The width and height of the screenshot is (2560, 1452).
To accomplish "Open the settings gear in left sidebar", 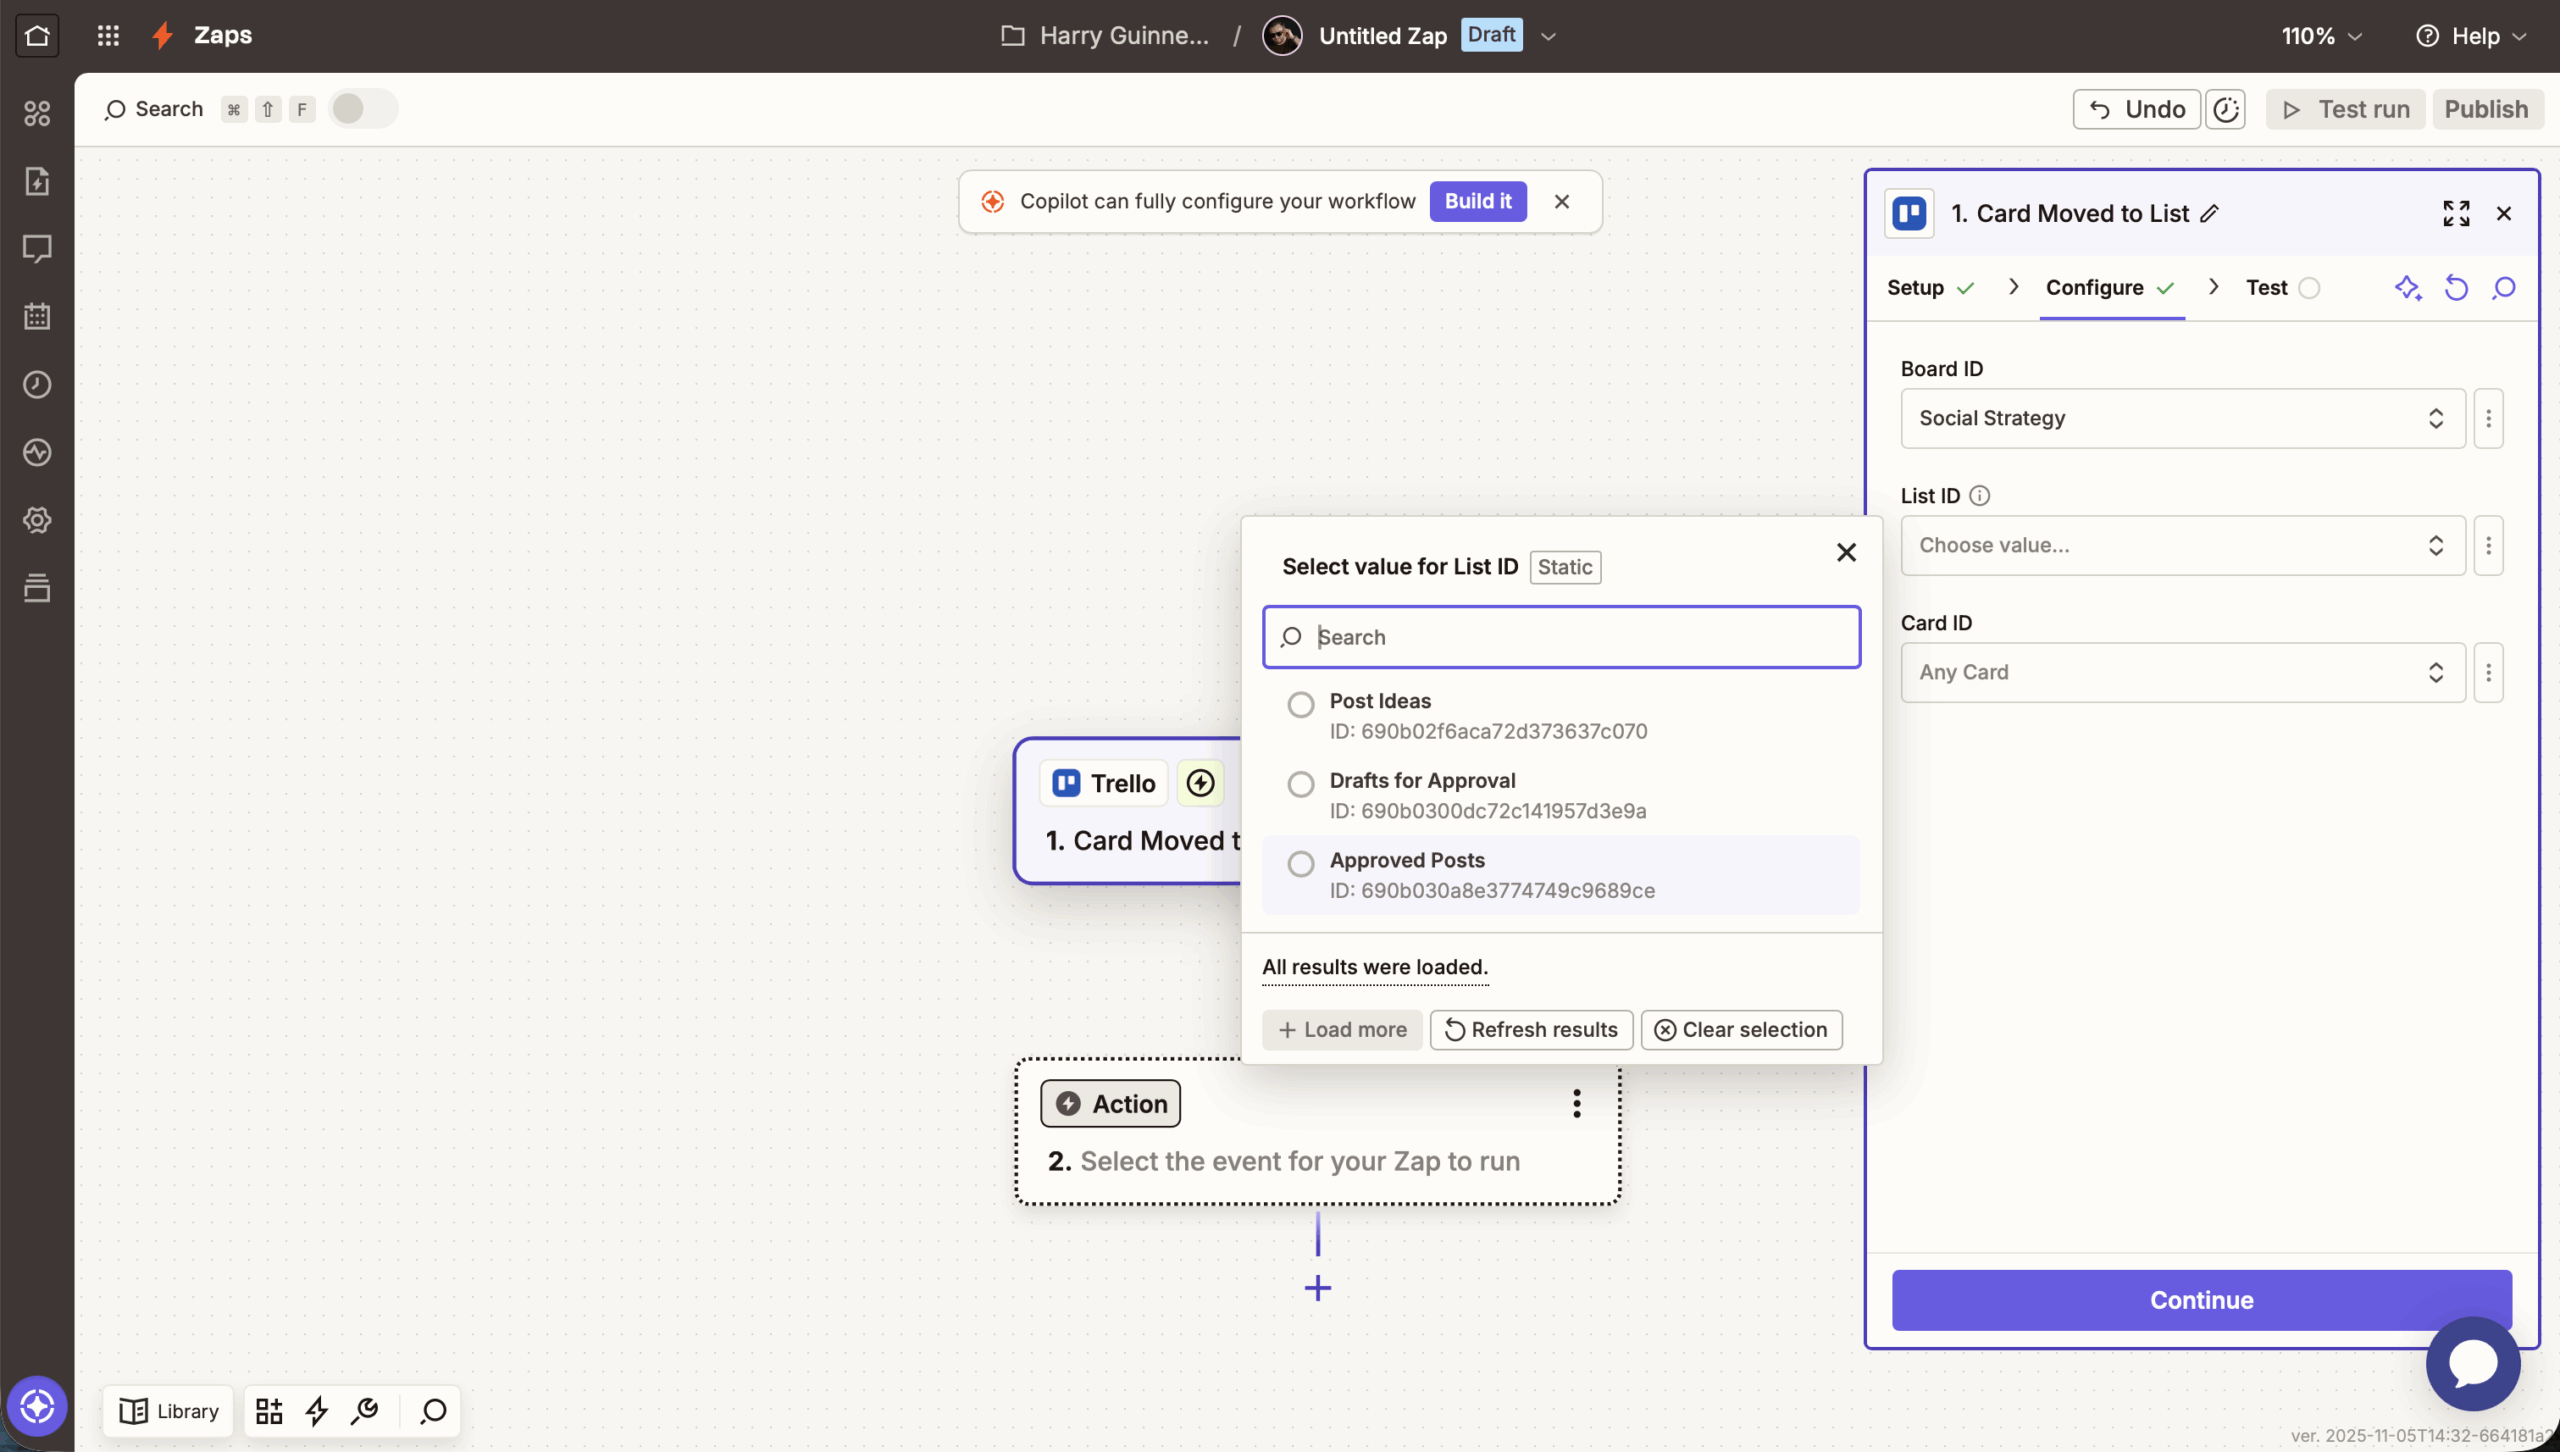I will click(x=37, y=520).
